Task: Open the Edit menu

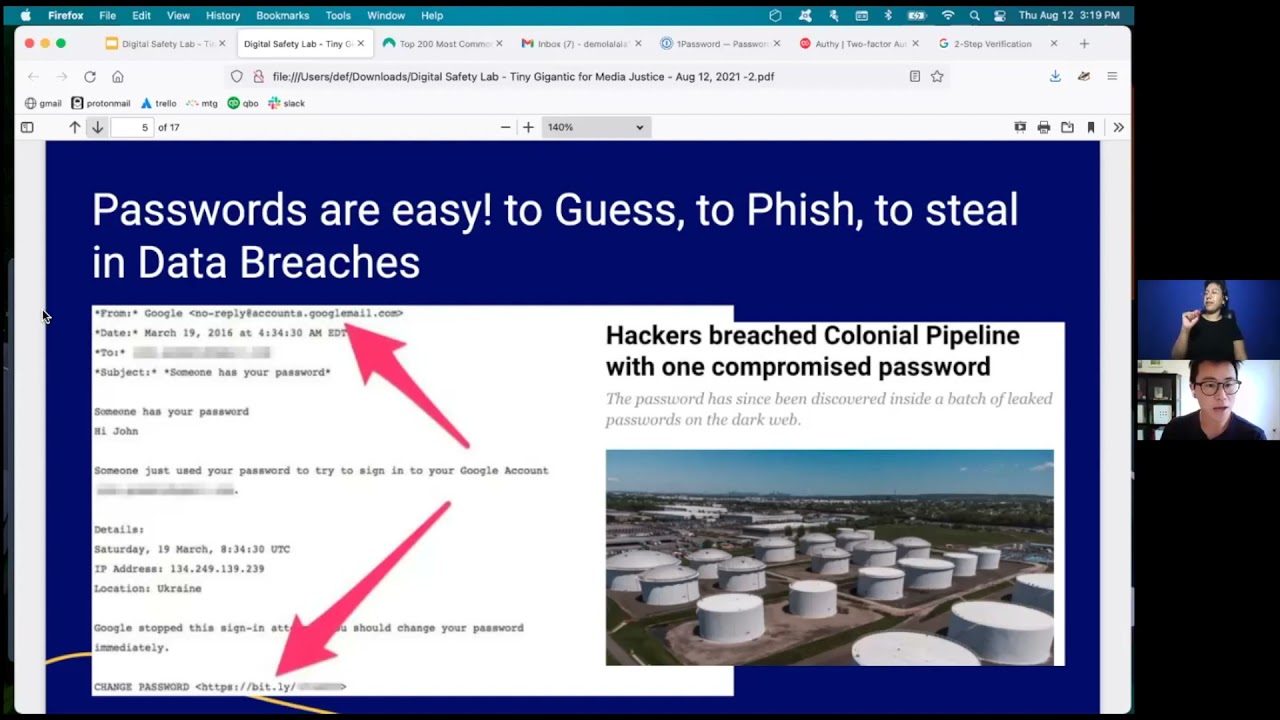Action: 141,15
